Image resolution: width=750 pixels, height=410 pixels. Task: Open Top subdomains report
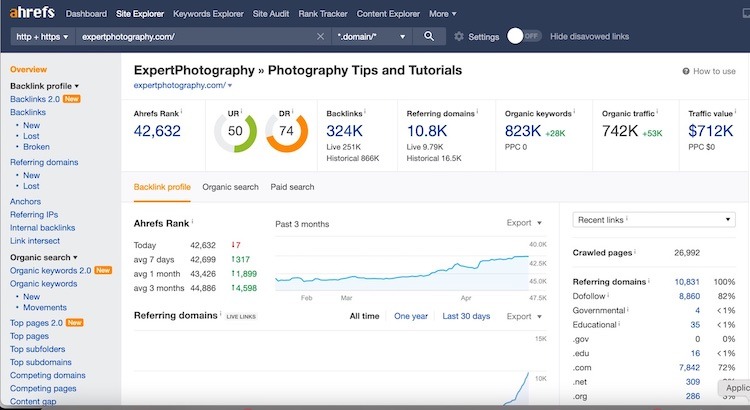point(41,362)
